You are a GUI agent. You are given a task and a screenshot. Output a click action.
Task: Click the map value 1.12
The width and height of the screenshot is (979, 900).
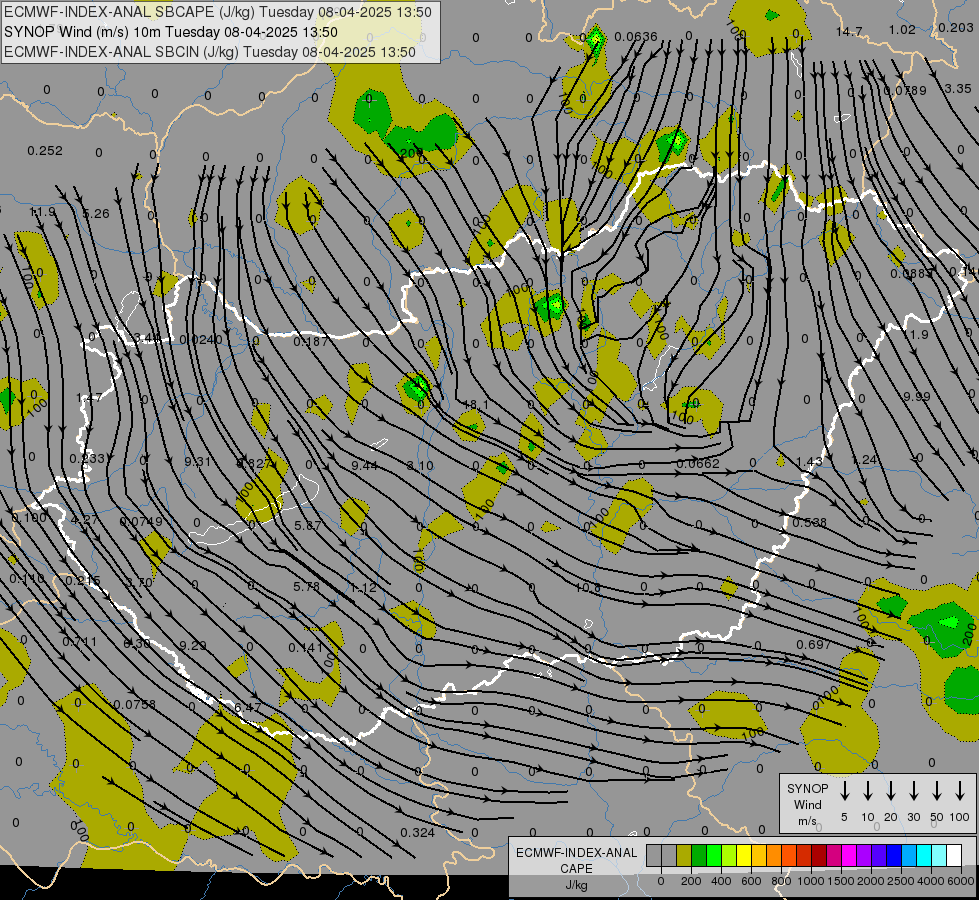click(x=363, y=588)
